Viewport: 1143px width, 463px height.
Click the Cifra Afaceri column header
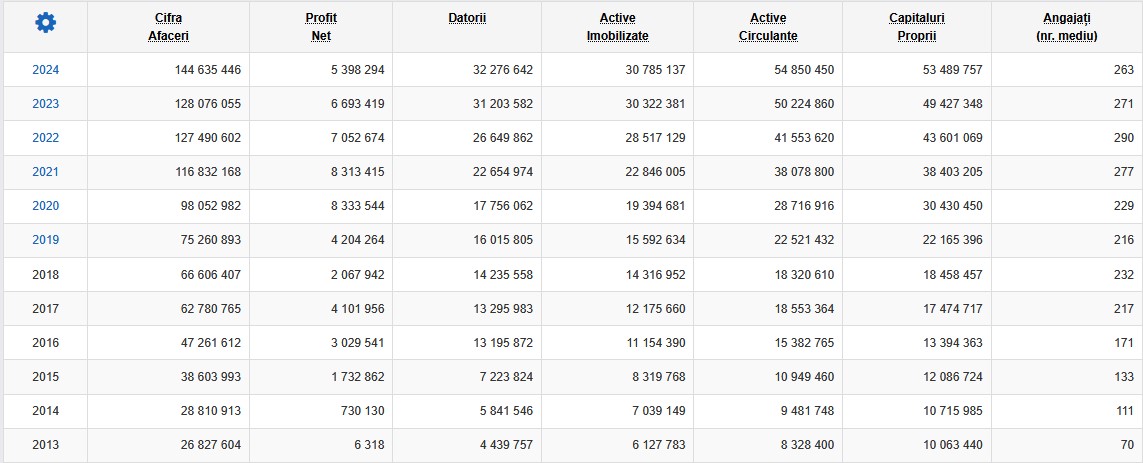pyautogui.click(x=168, y=27)
